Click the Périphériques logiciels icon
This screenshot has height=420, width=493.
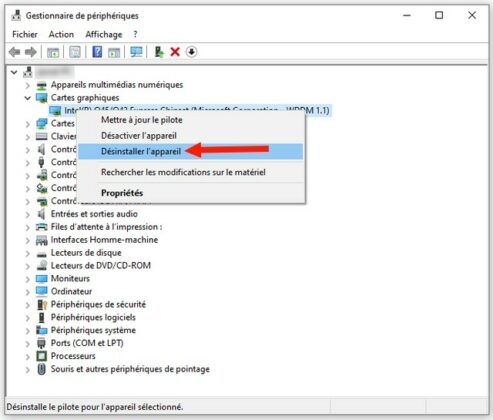point(41,318)
